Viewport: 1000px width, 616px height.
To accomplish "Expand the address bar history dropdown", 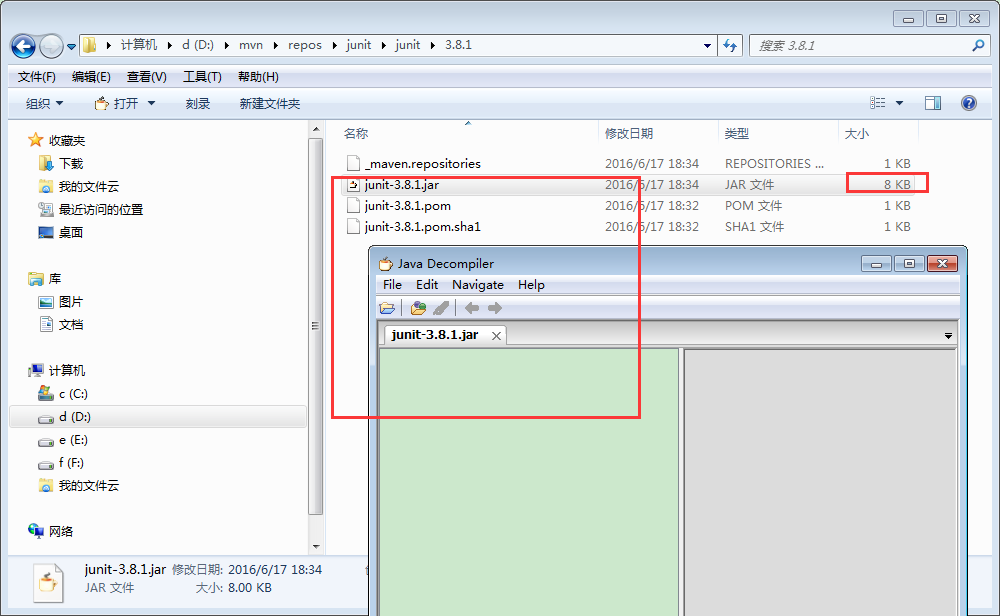I will click(x=707, y=45).
